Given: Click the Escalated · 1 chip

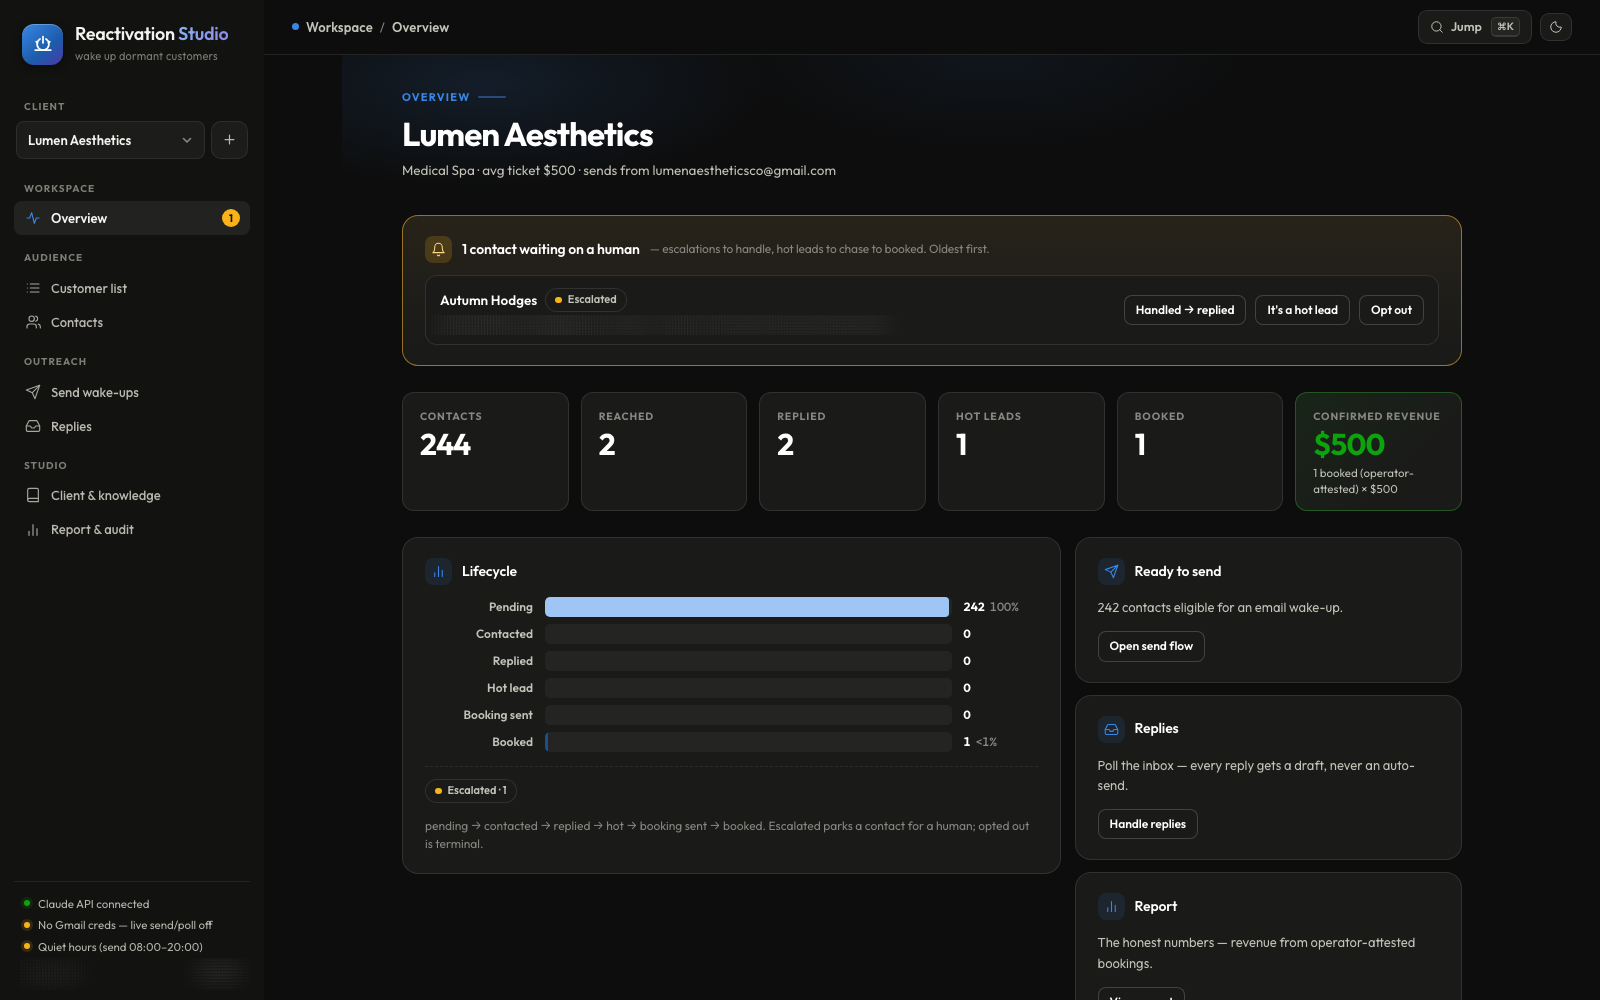Looking at the screenshot, I should coord(471,791).
